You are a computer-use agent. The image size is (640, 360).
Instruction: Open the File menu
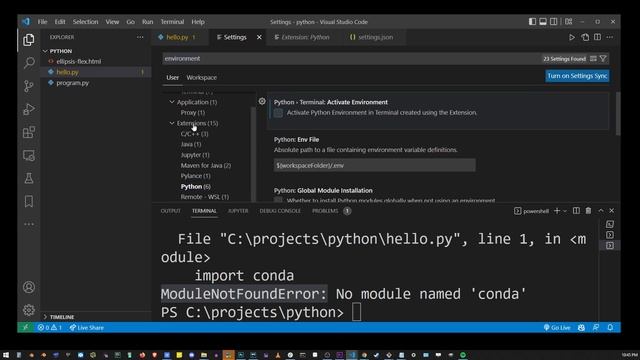click(42, 22)
